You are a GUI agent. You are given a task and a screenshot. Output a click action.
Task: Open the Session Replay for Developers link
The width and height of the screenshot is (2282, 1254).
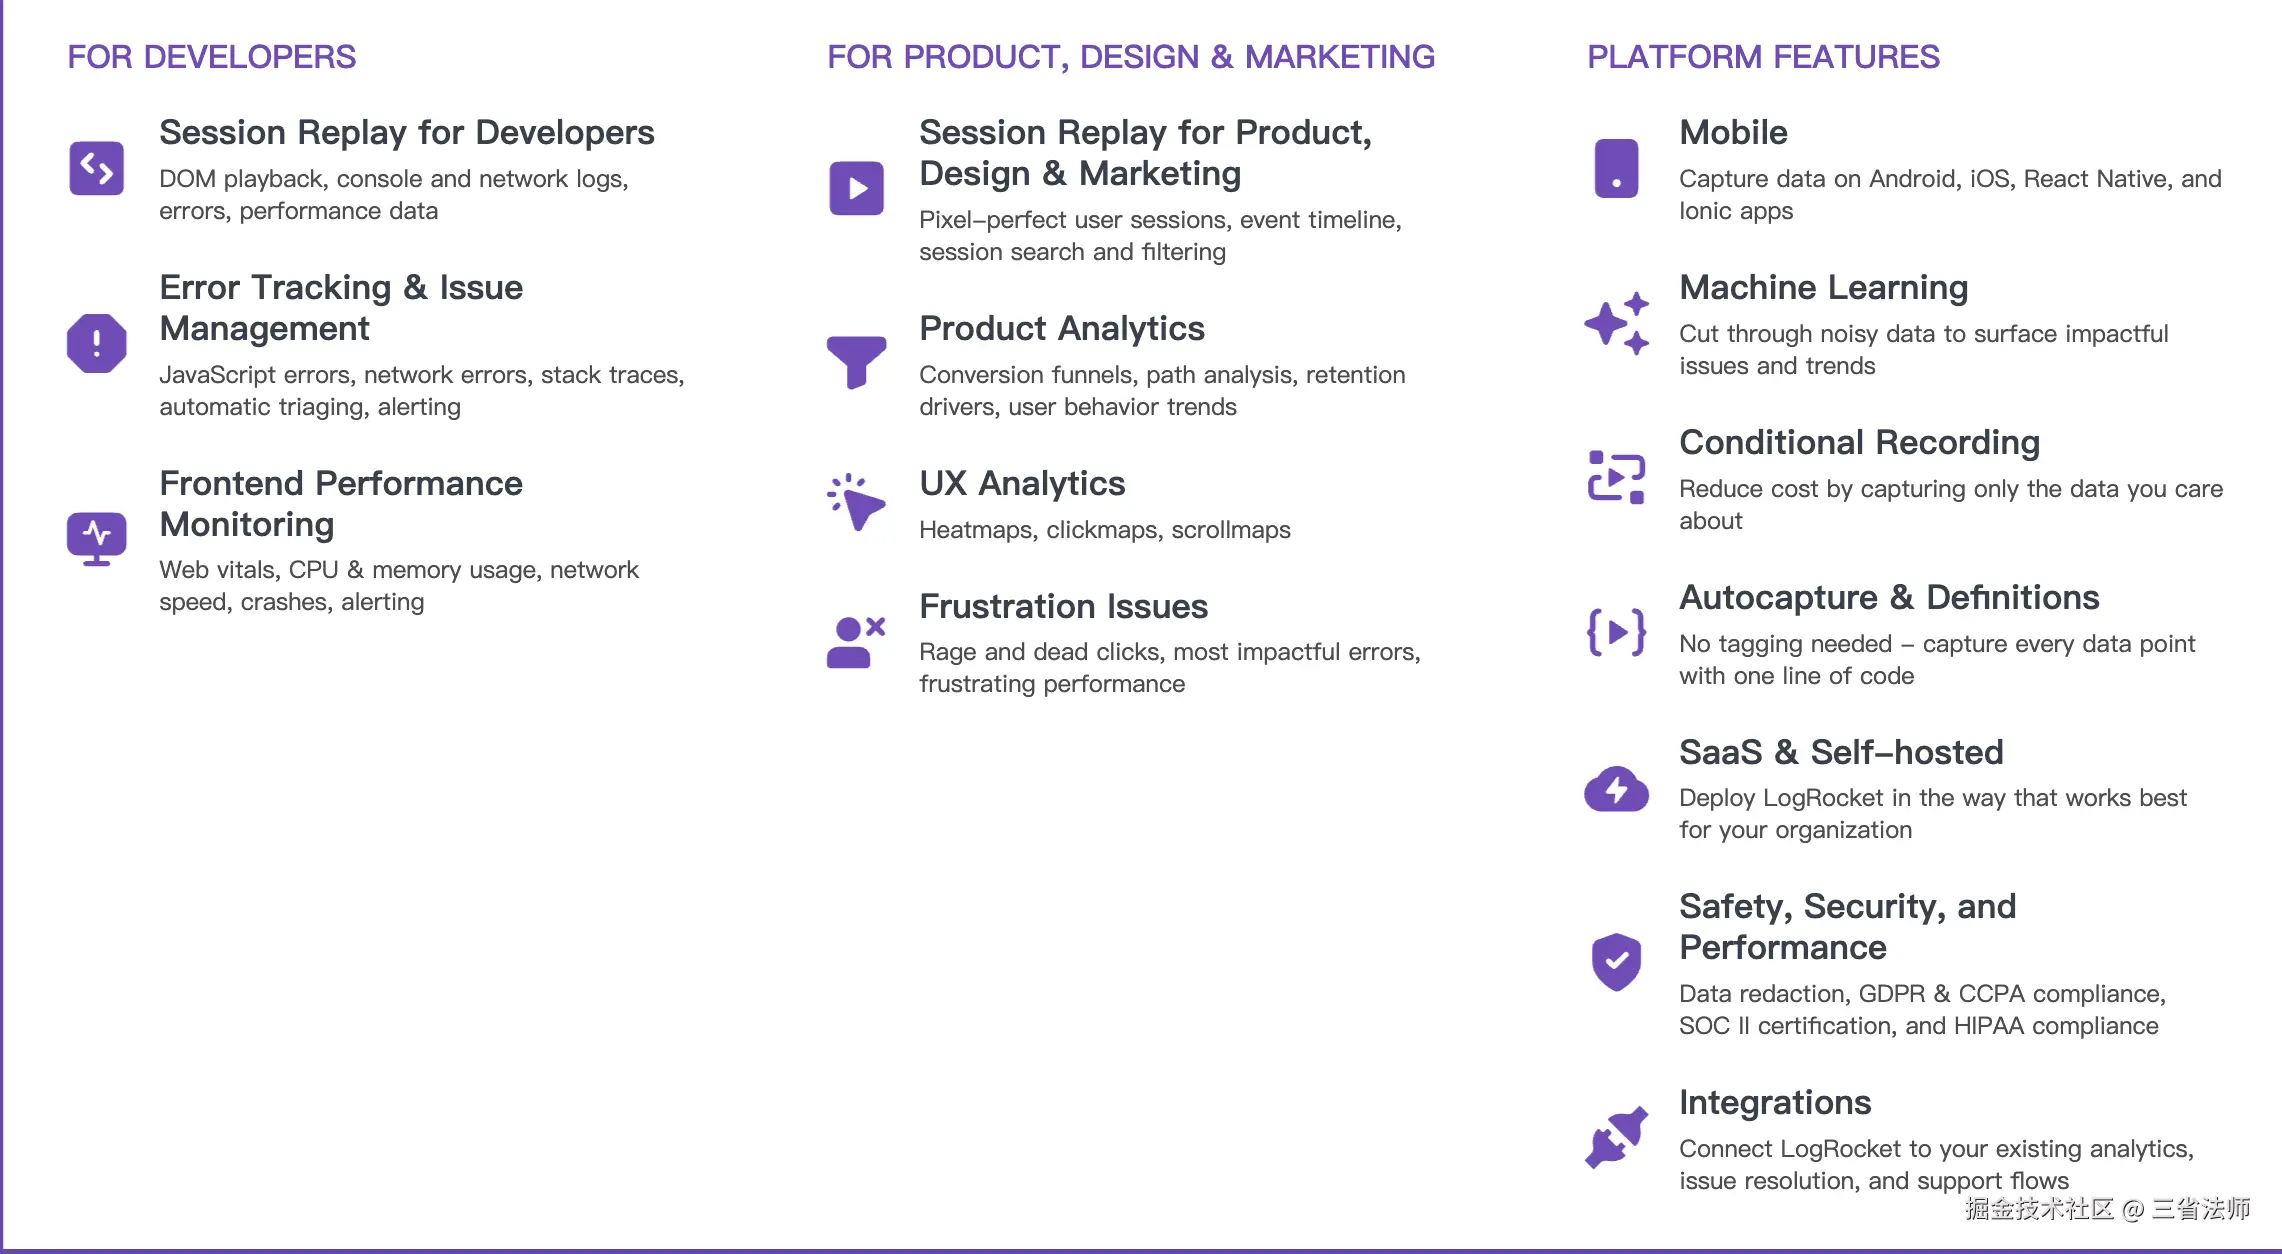pyautogui.click(x=406, y=132)
